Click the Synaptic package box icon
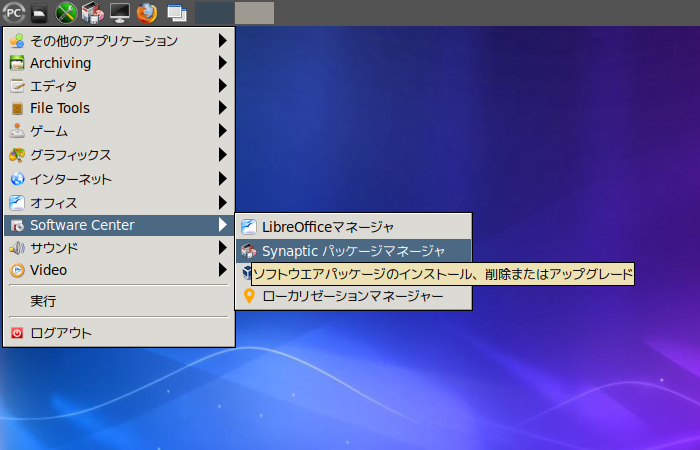This screenshot has width=700, height=450. [x=249, y=251]
